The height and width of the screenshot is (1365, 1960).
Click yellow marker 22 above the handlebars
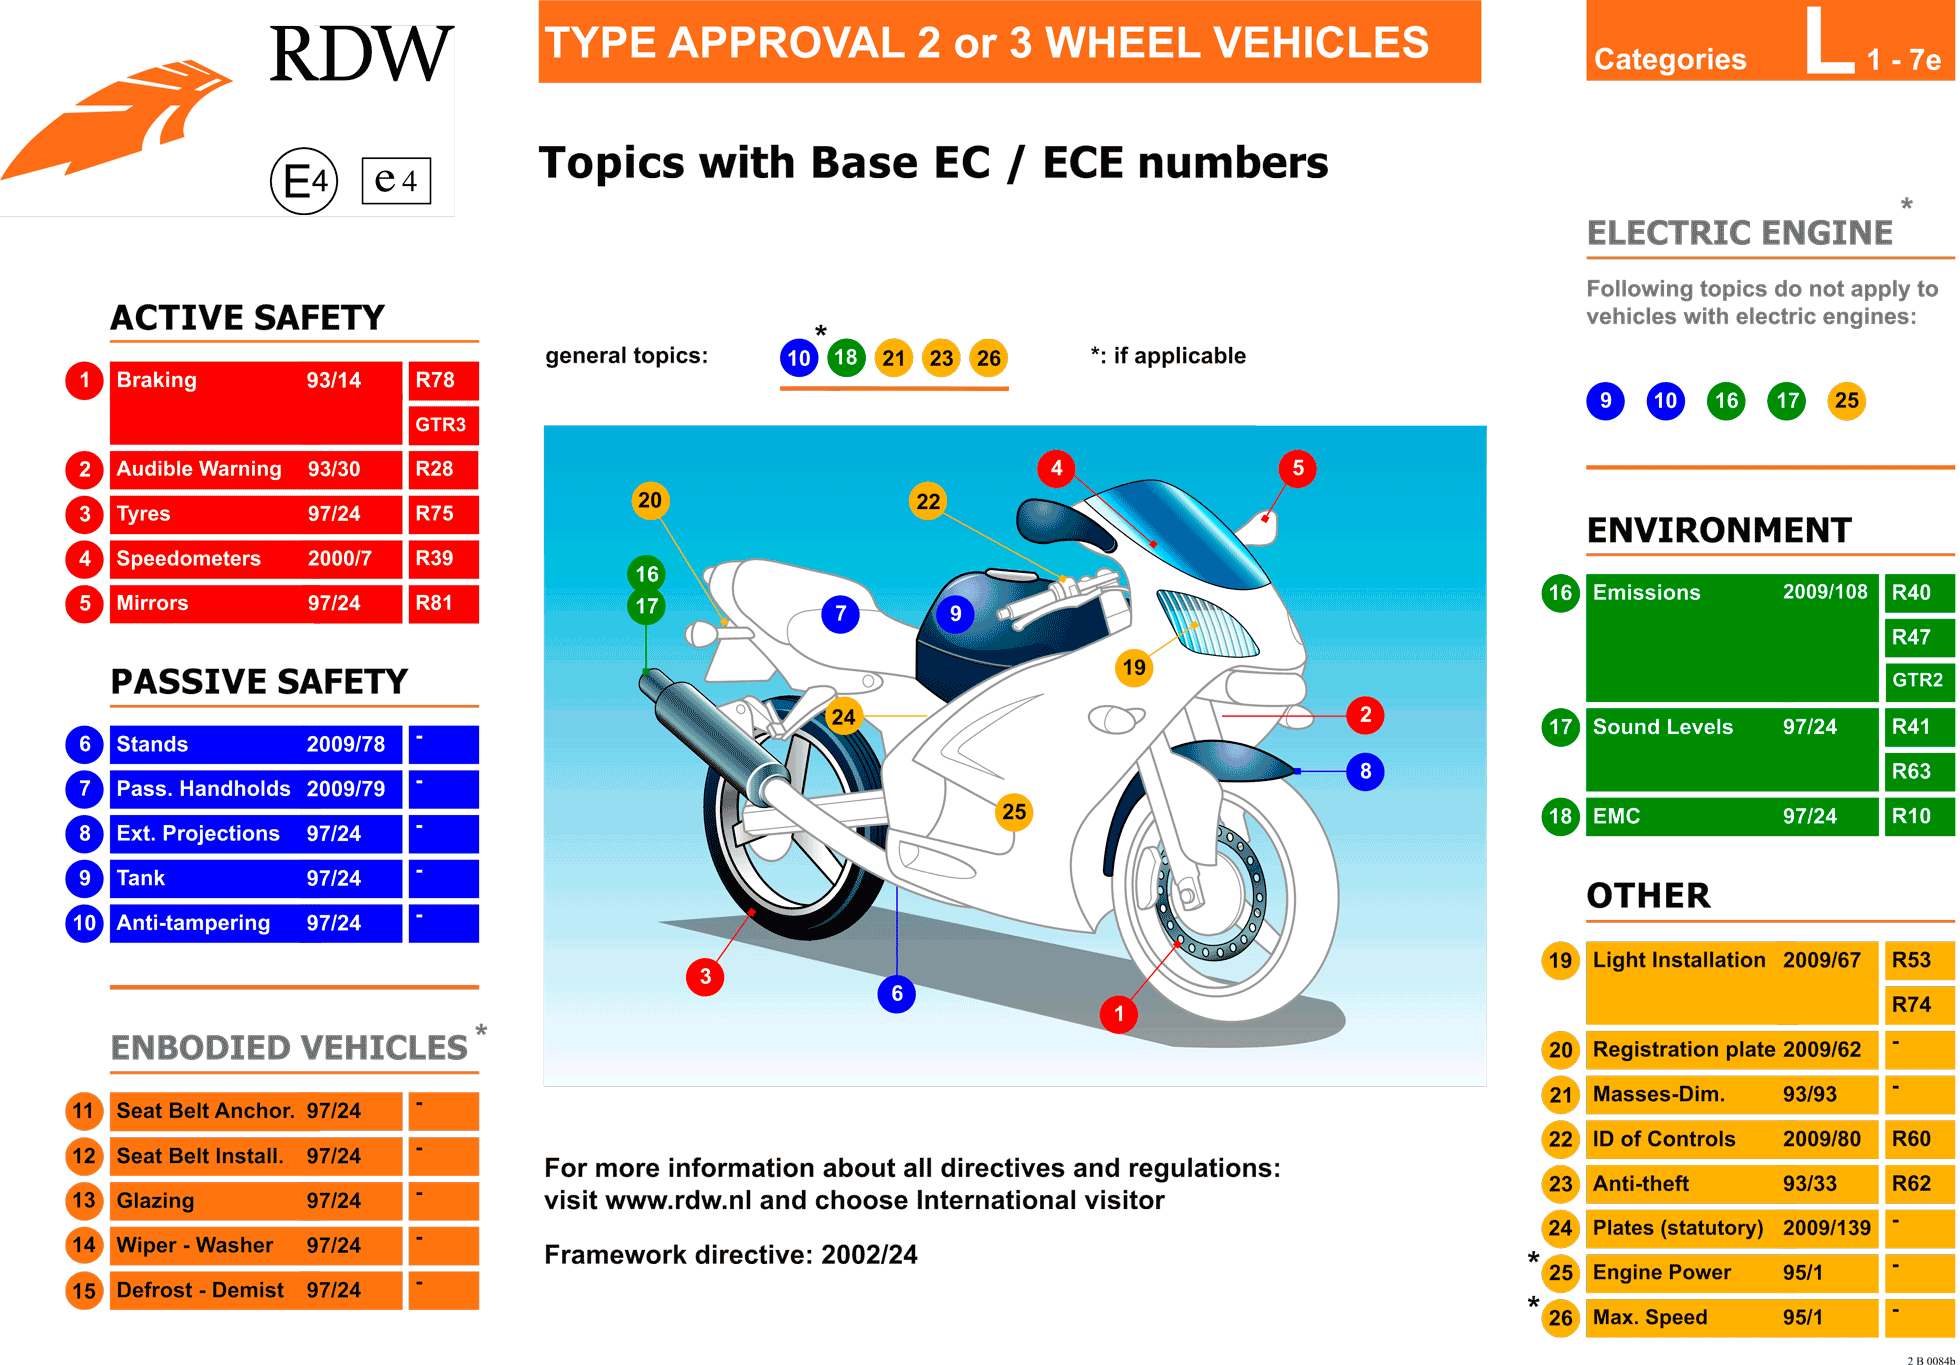[928, 501]
